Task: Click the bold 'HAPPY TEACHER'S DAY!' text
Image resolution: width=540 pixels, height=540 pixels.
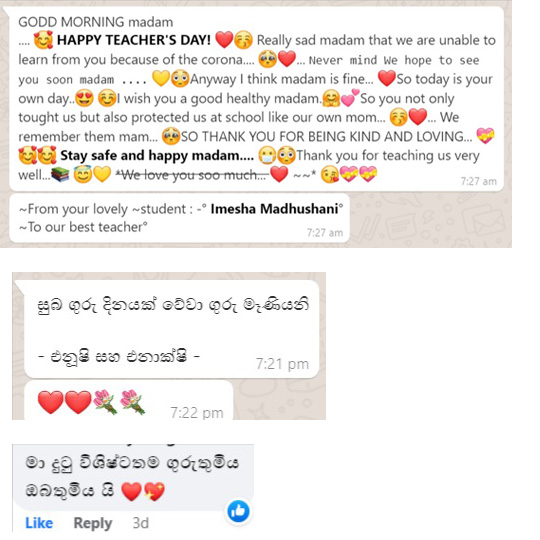Action: coord(134,40)
